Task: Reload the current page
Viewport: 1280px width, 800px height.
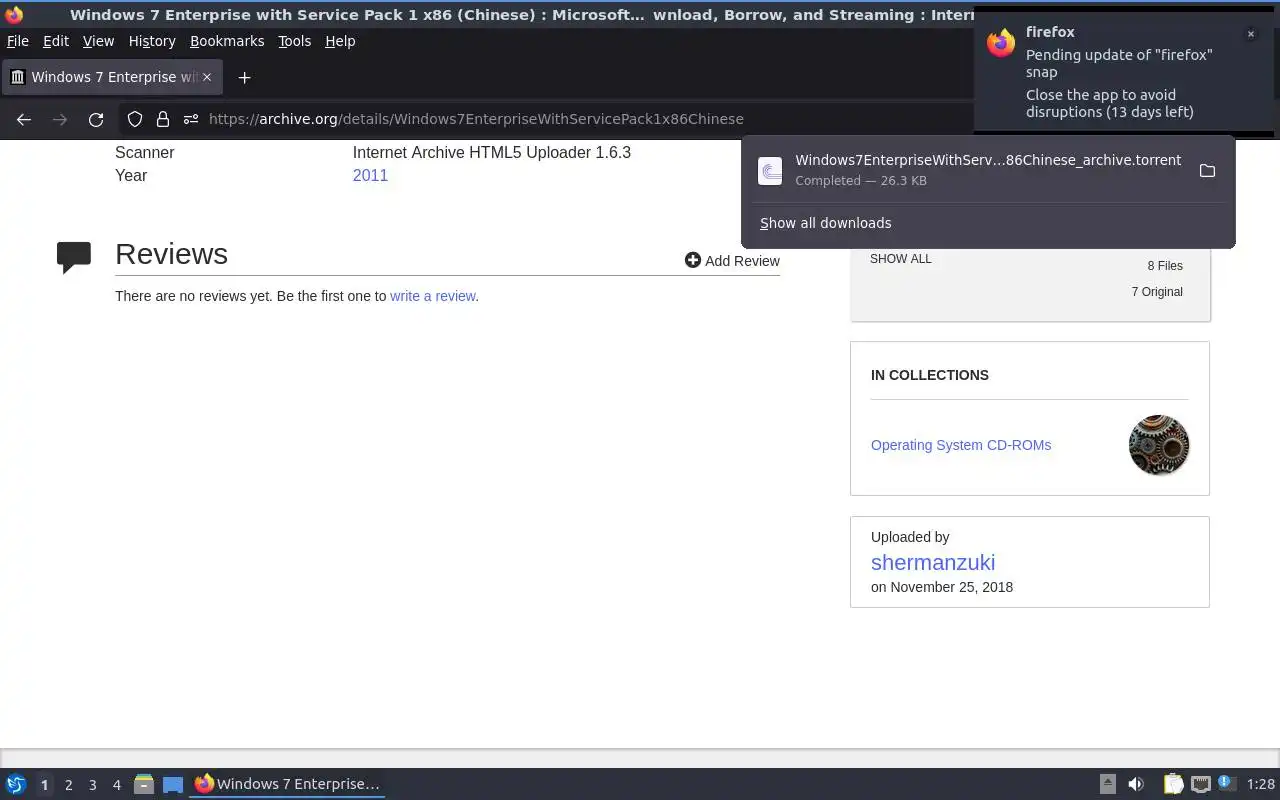Action: coord(96,119)
